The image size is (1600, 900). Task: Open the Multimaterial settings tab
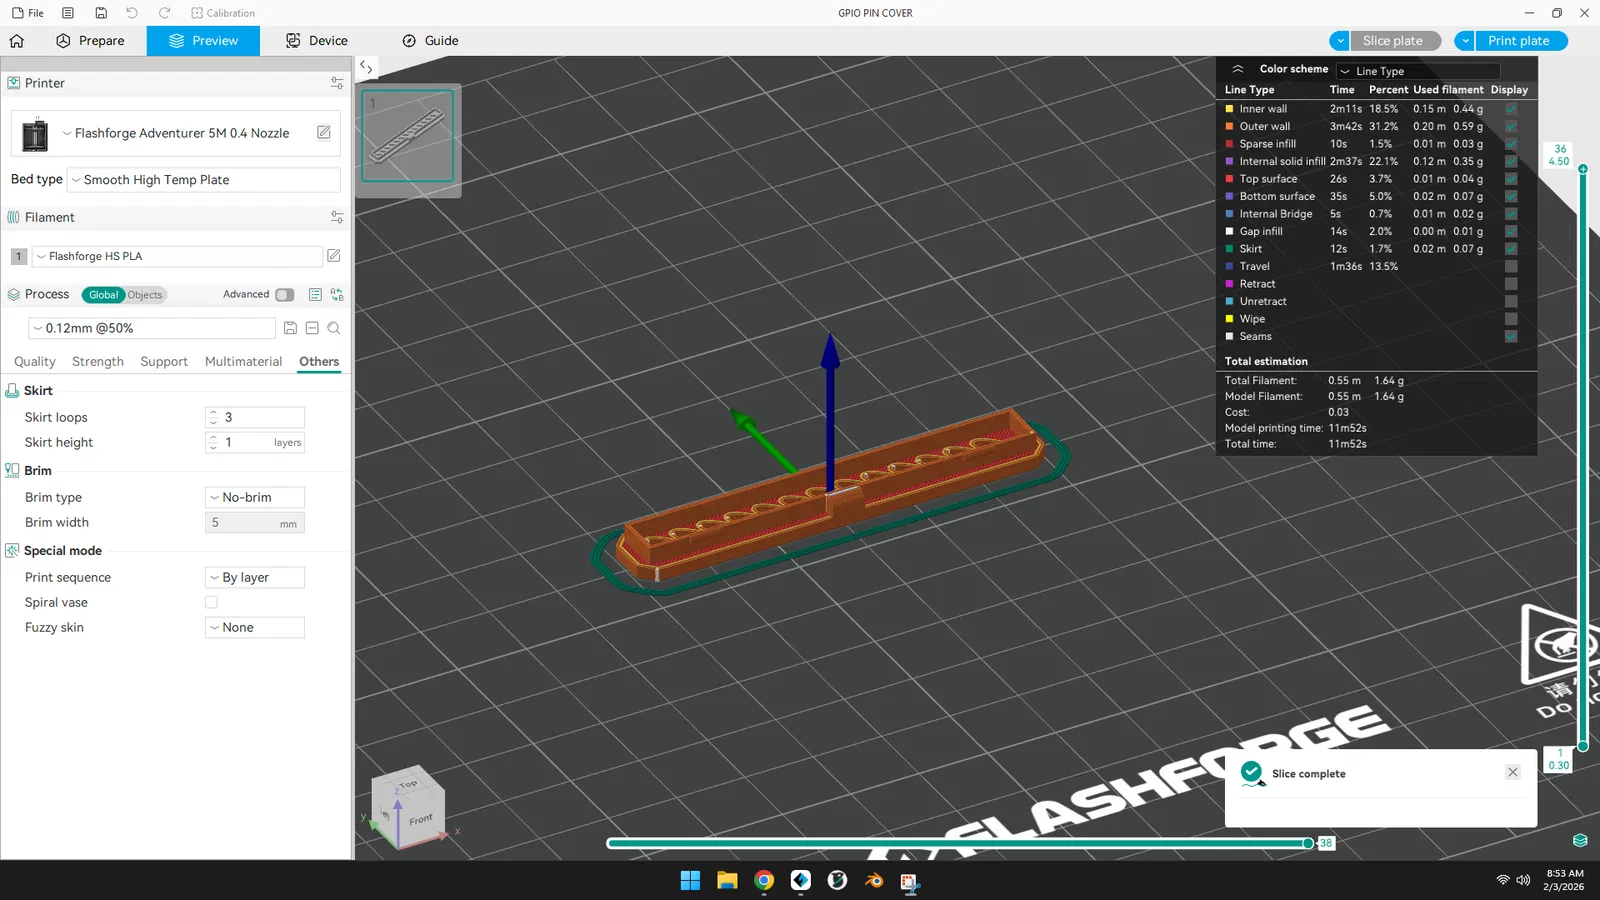pos(244,362)
